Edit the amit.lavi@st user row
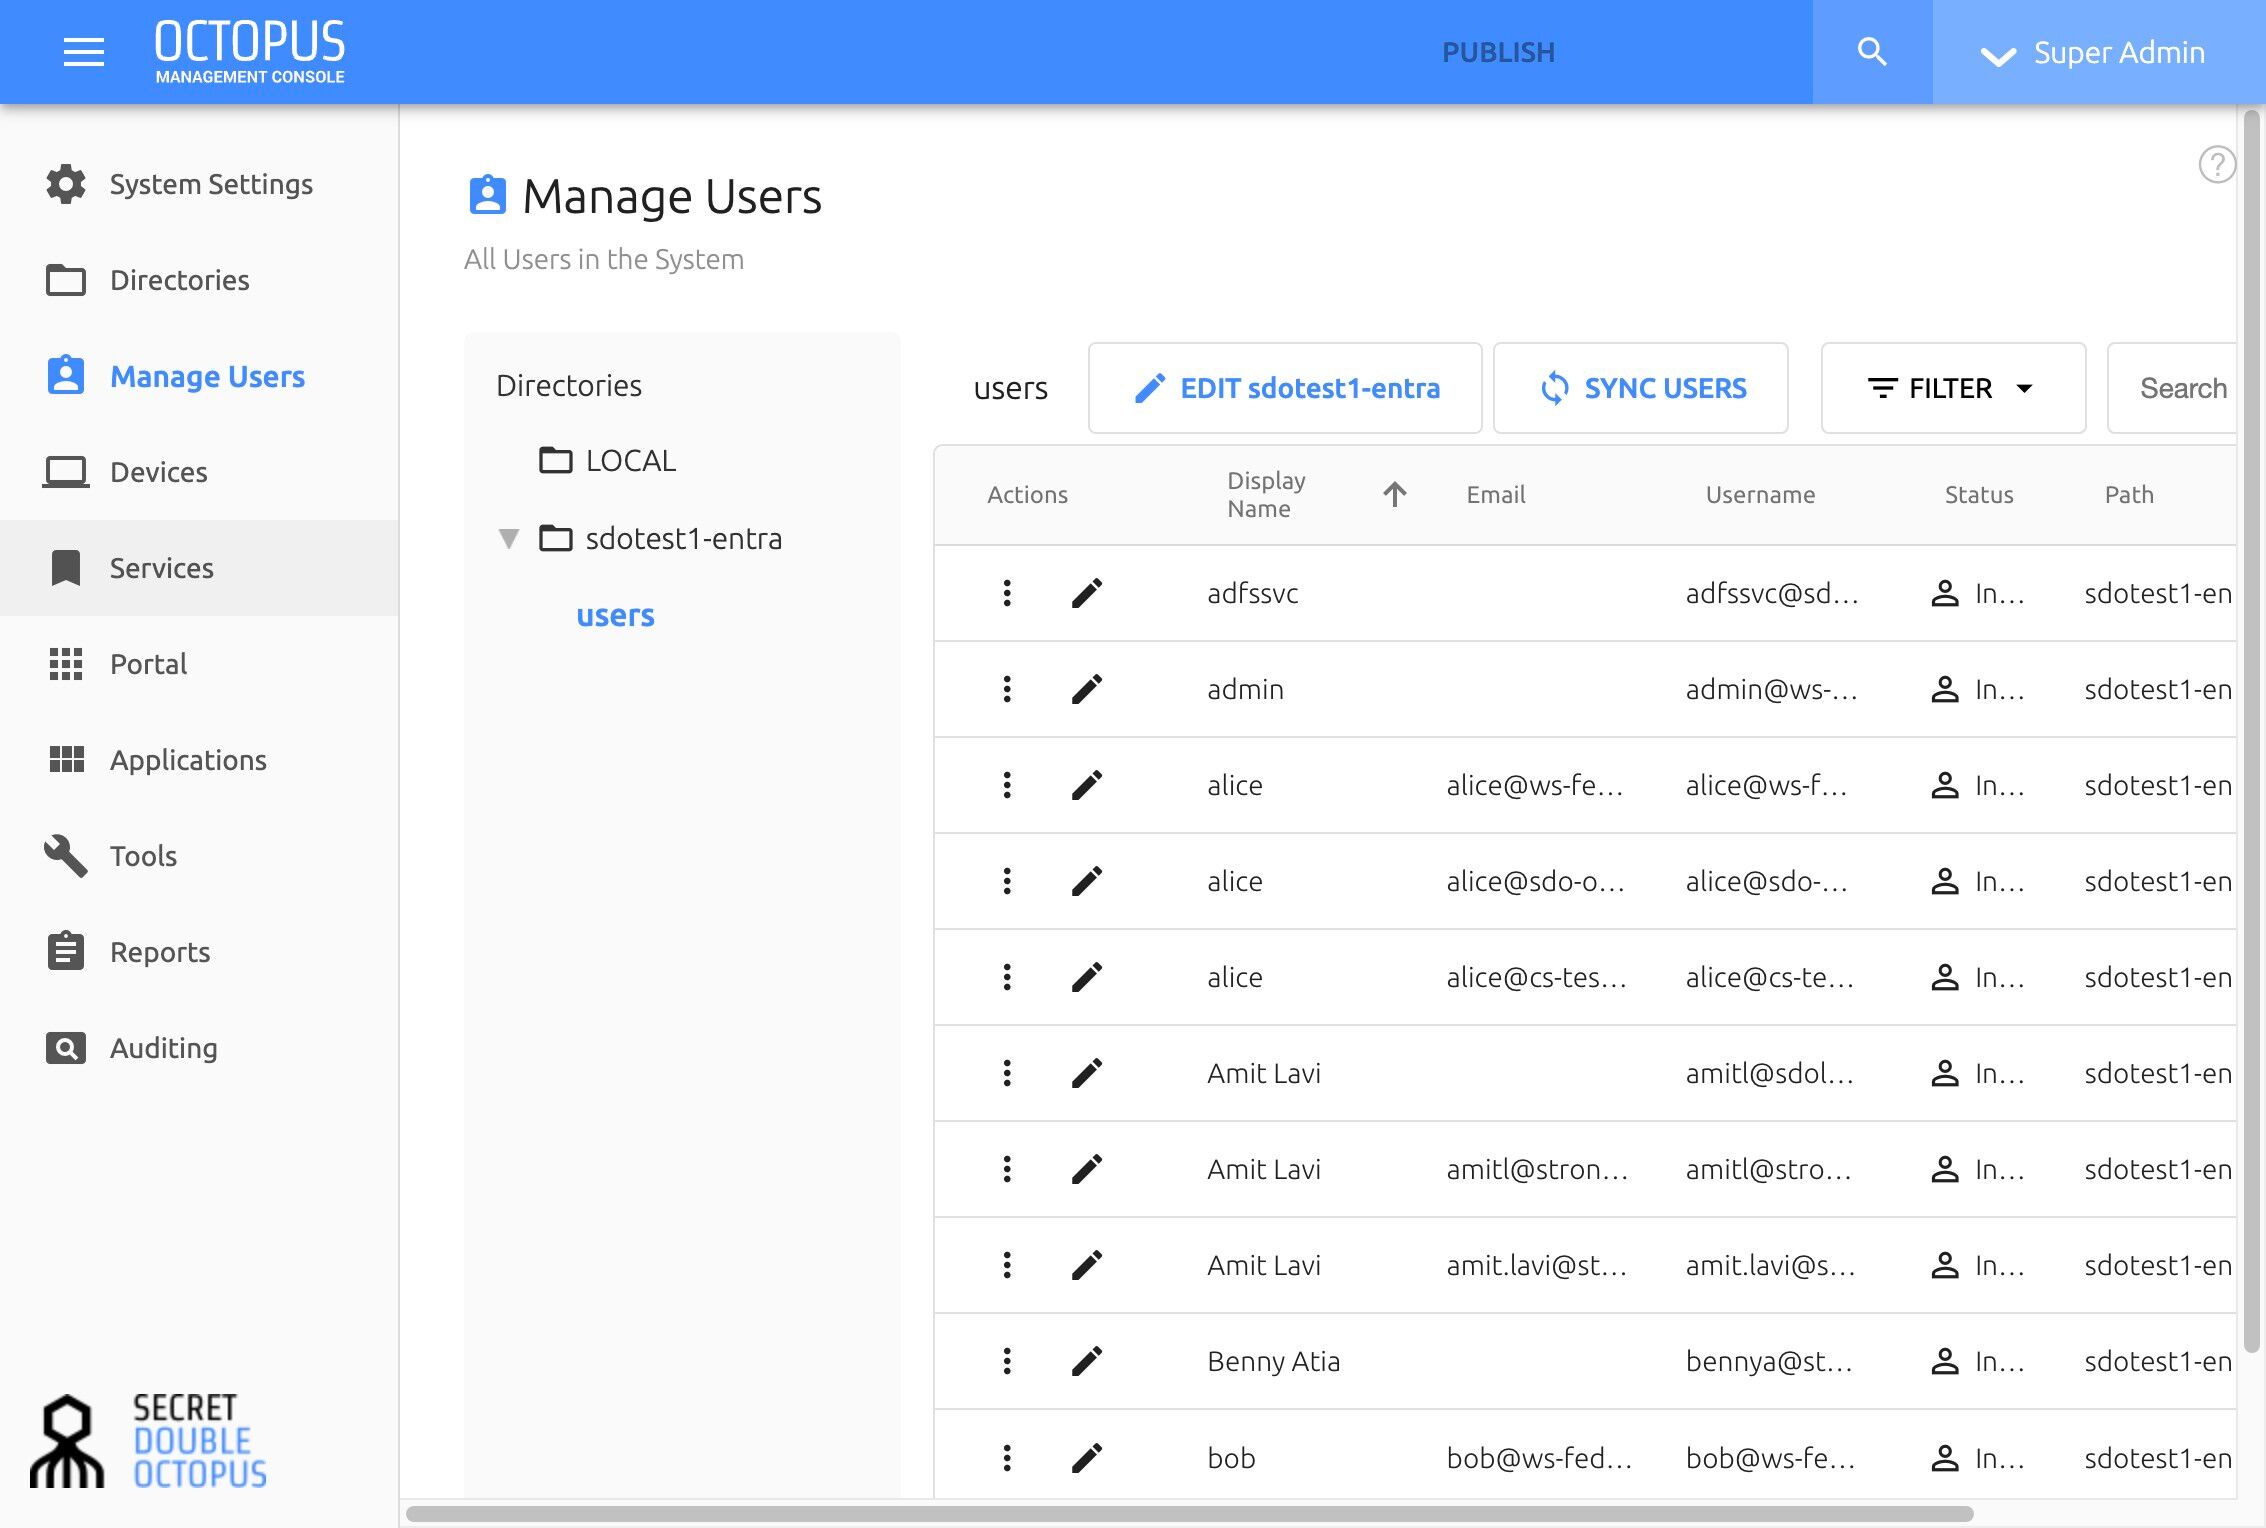 [x=1087, y=1265]
